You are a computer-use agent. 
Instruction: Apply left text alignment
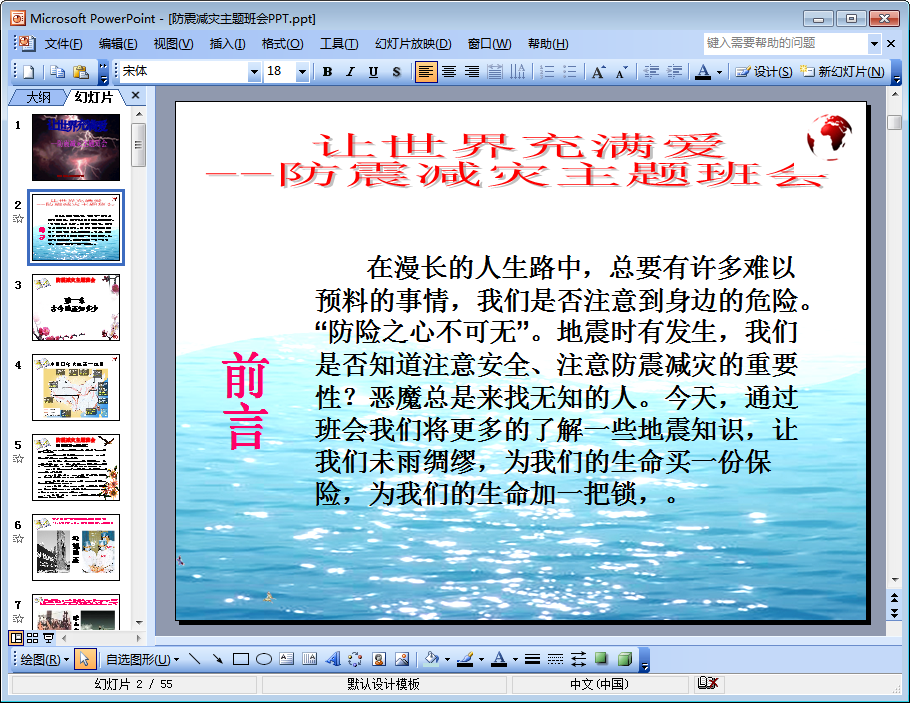click(426, 72)
